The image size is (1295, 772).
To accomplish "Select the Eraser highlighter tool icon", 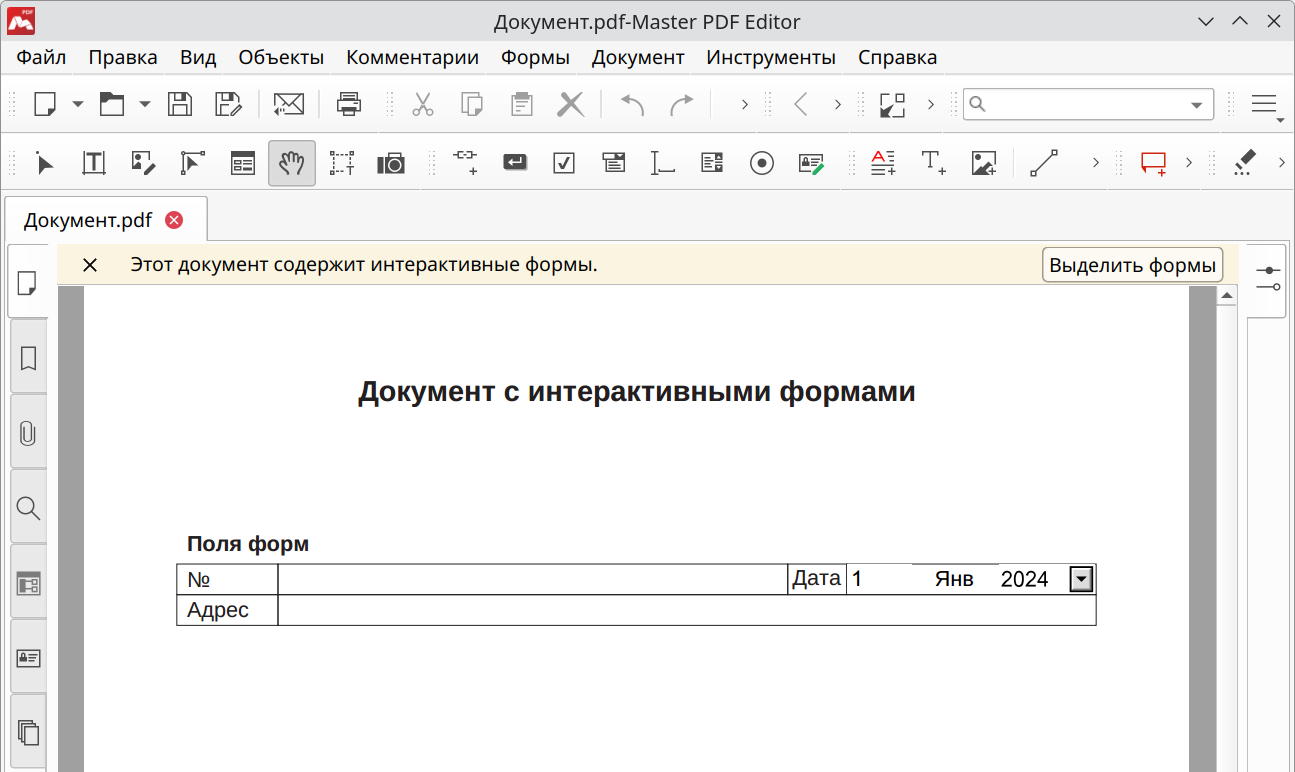I will pyautogui.click(x=1244, y=163).
